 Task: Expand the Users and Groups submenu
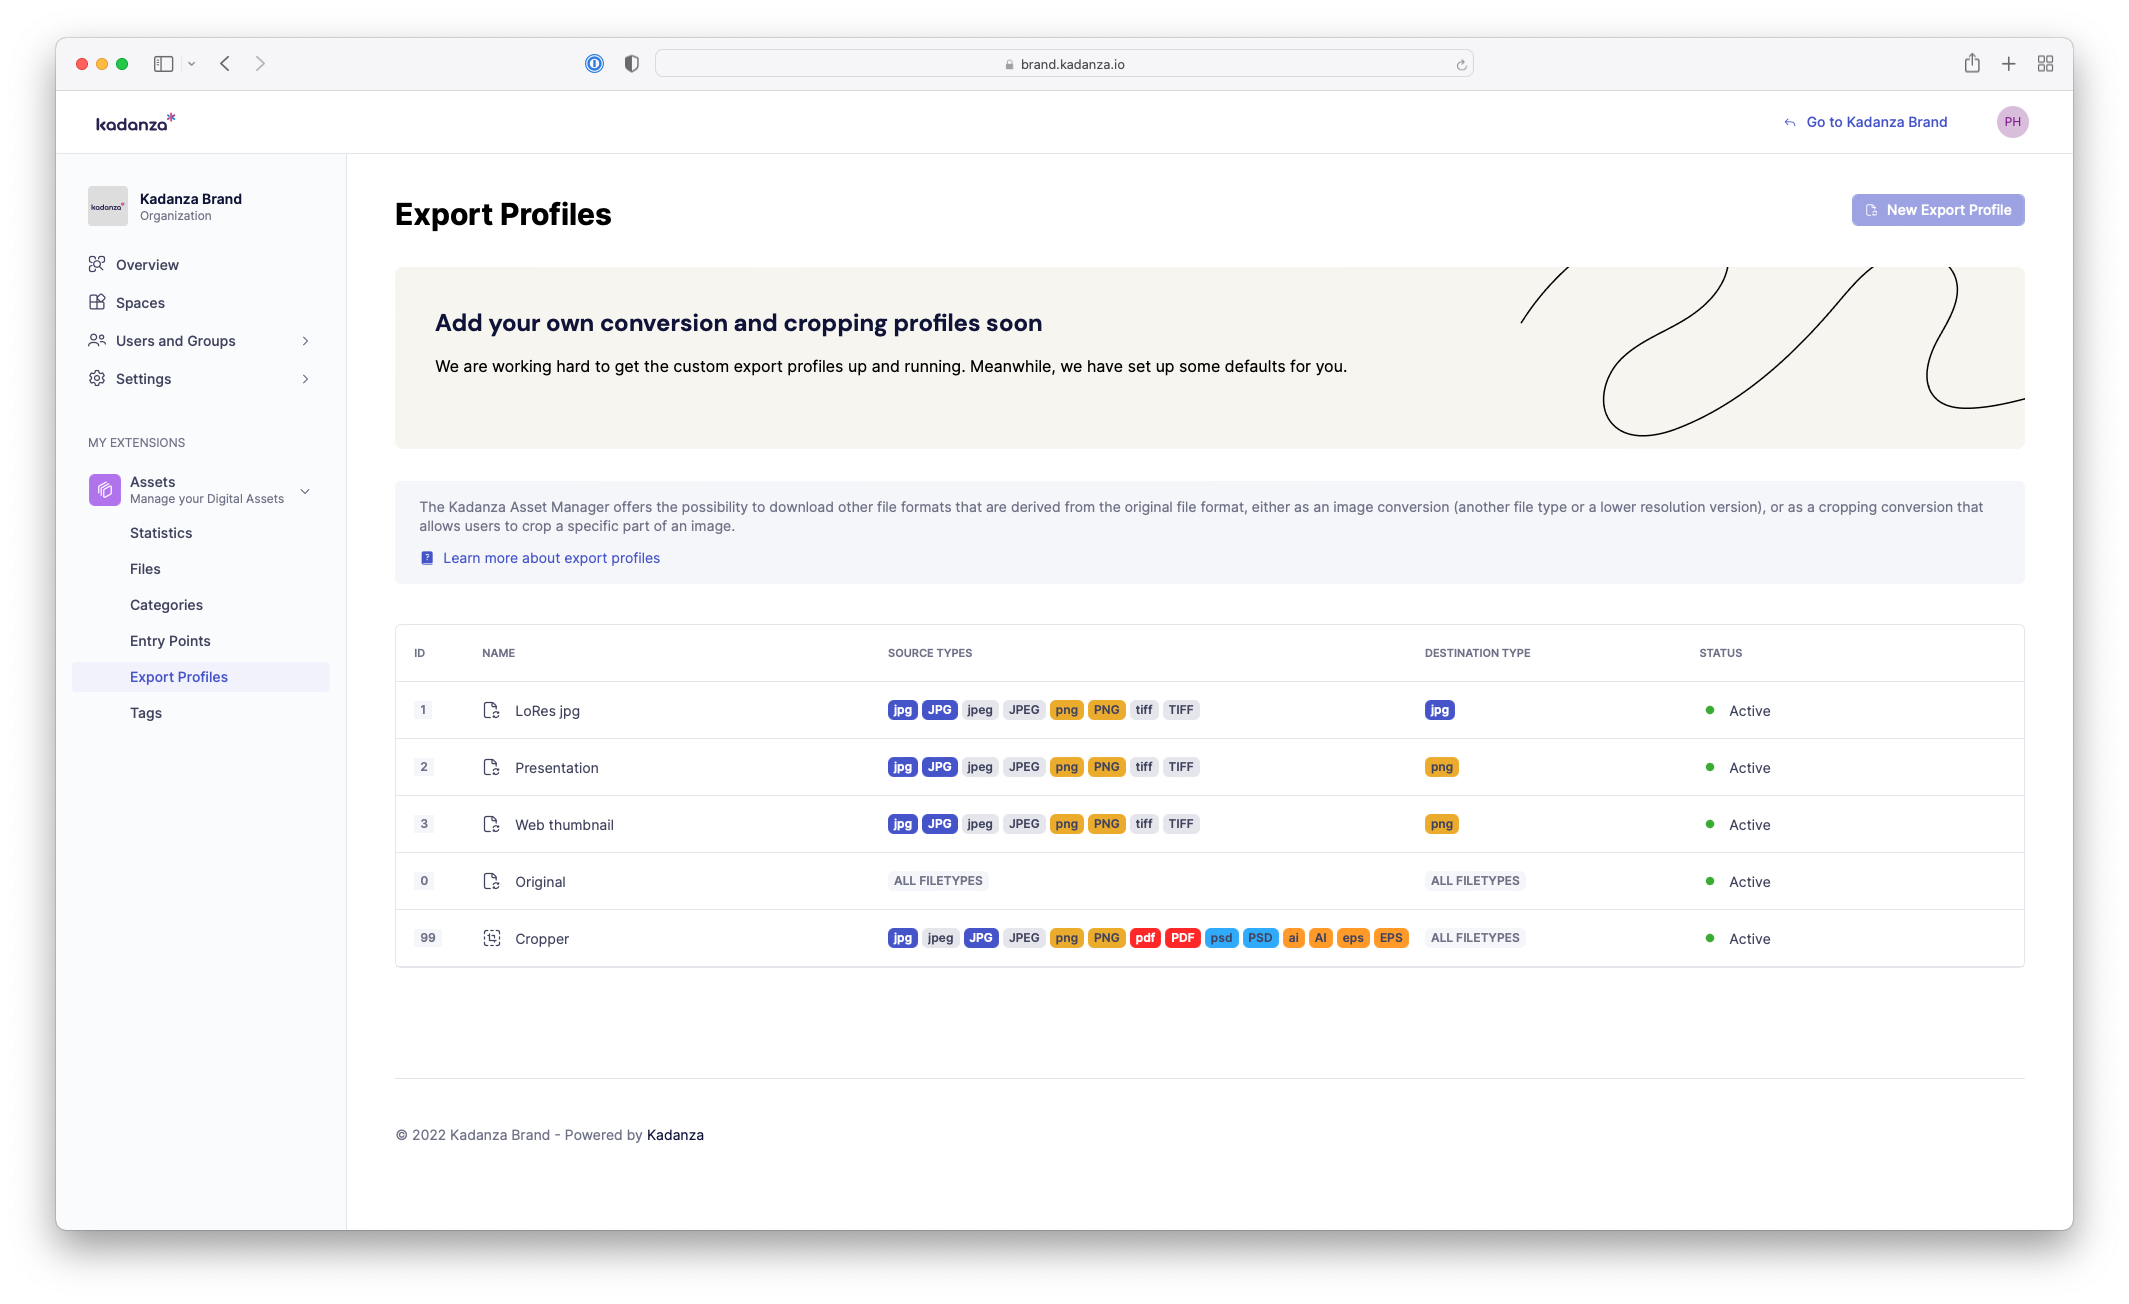tap(305, 341)
